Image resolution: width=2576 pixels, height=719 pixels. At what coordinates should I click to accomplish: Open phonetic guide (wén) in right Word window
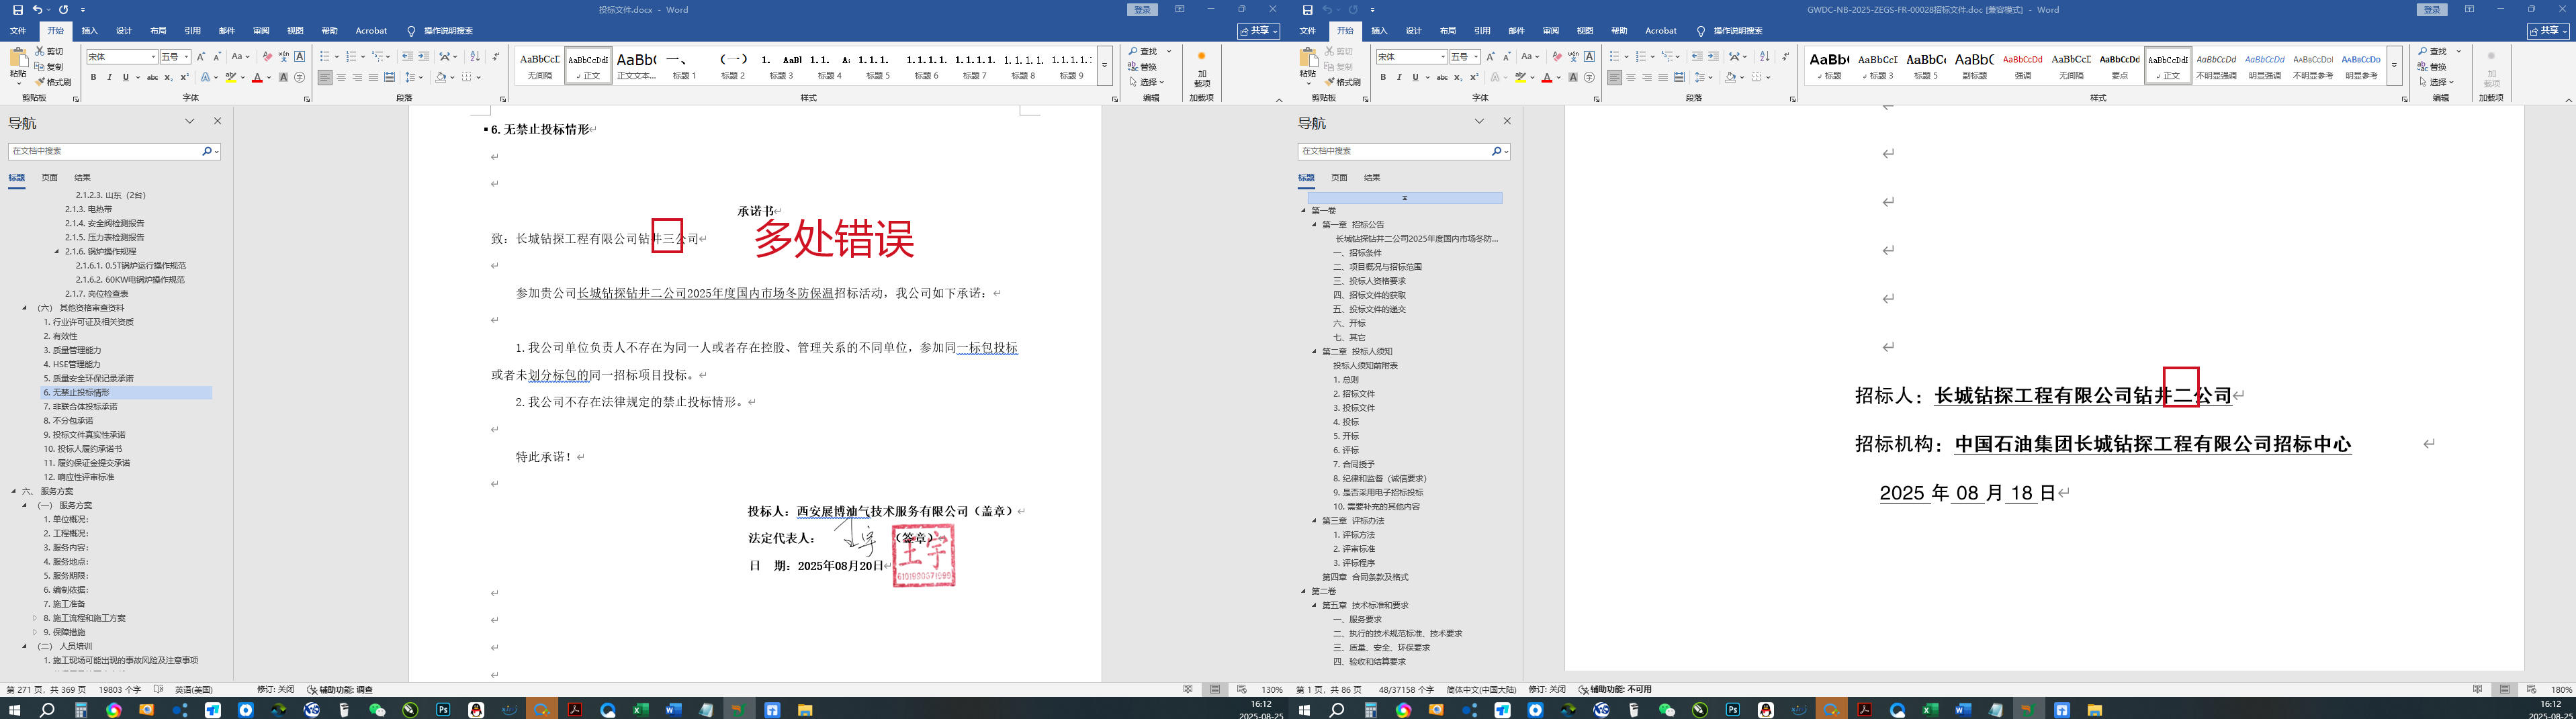1573,57
